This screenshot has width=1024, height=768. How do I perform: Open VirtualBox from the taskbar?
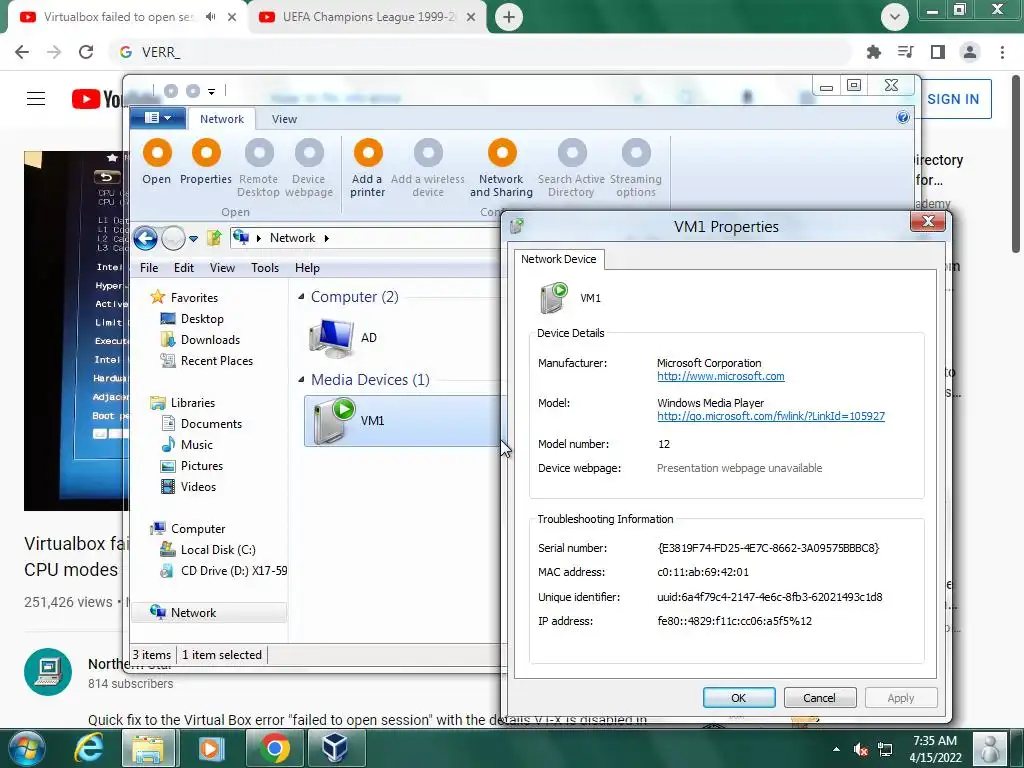(335, 748)
